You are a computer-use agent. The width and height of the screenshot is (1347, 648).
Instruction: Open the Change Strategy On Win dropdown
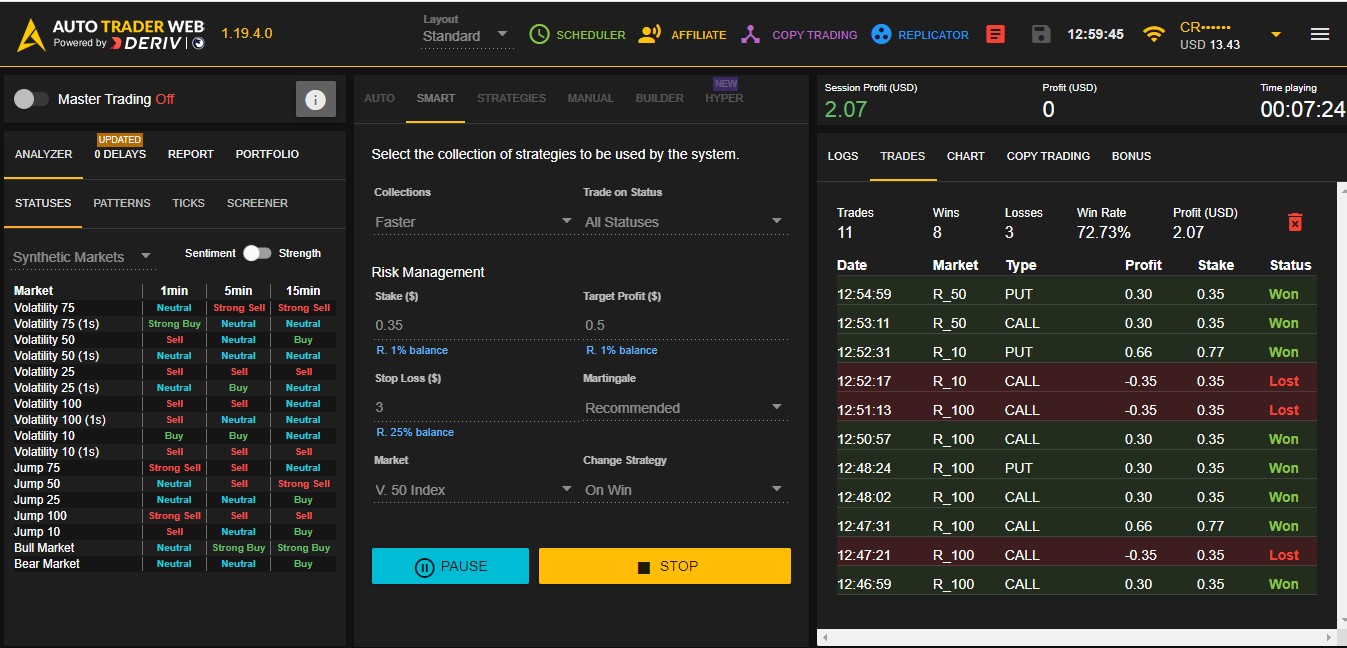click(x=684, y=490)
